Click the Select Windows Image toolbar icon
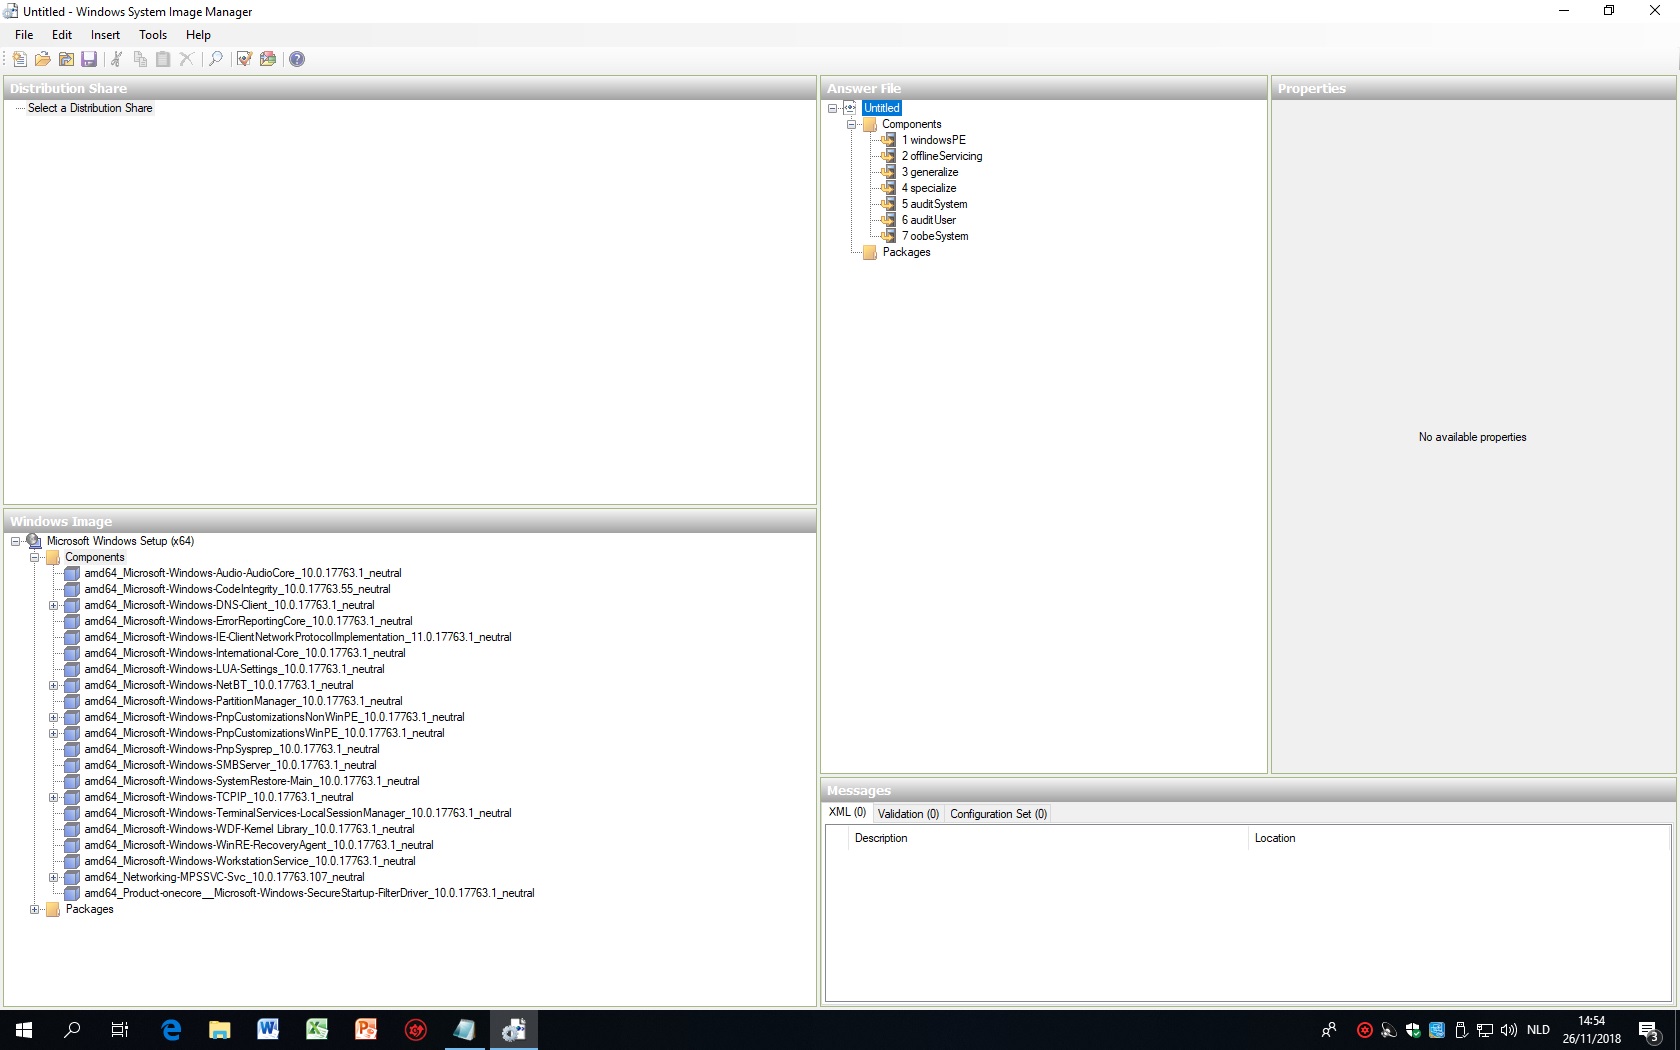 [66, 59]
